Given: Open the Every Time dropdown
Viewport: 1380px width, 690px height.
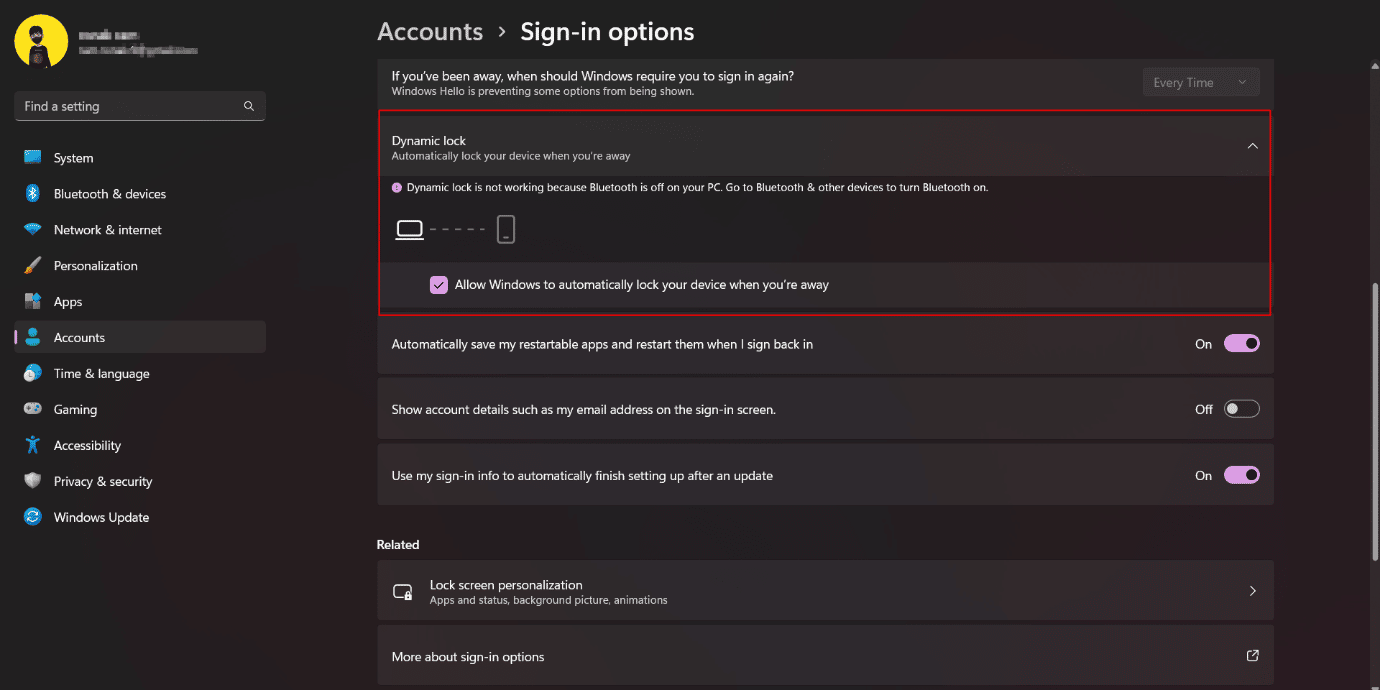Looking at the screenshot, I should (1201, 83).
